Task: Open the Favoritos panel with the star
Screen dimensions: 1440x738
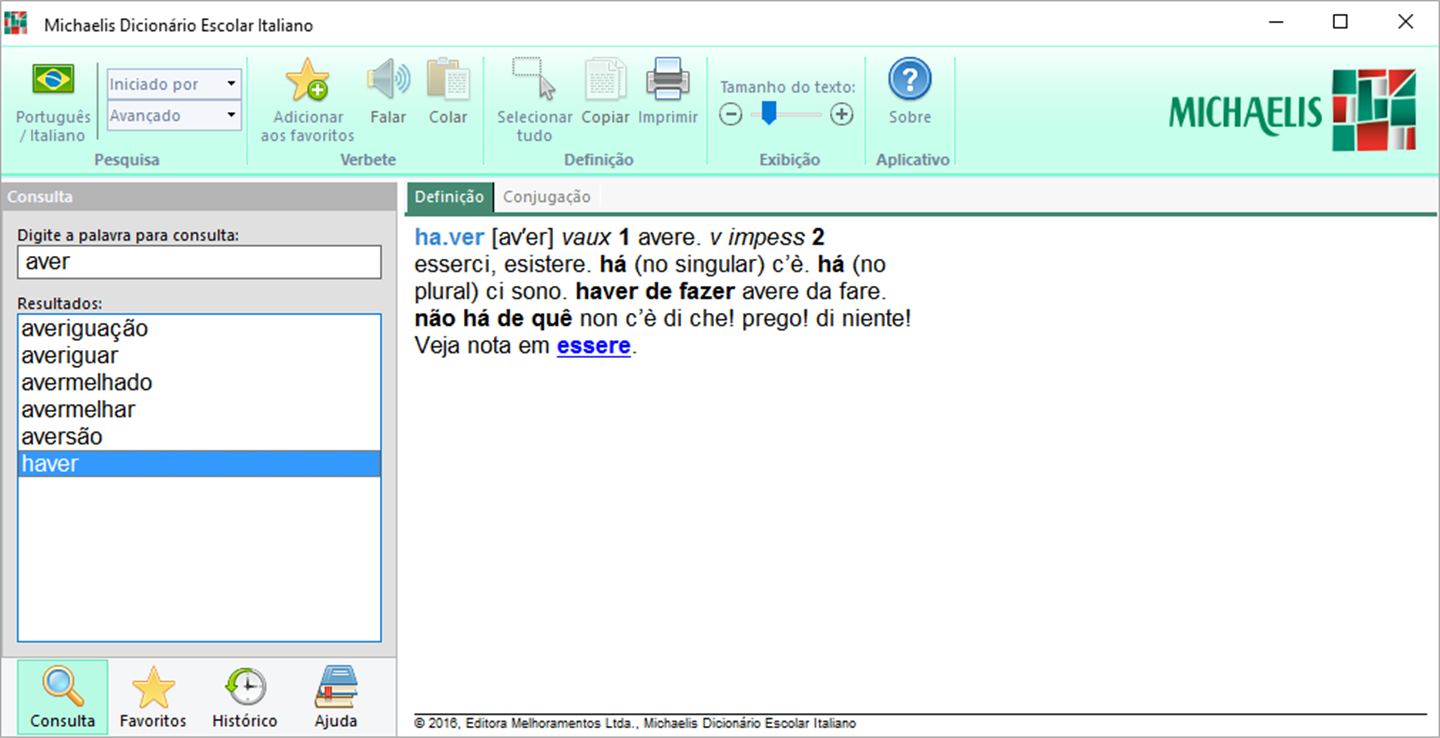Action: 153,688
